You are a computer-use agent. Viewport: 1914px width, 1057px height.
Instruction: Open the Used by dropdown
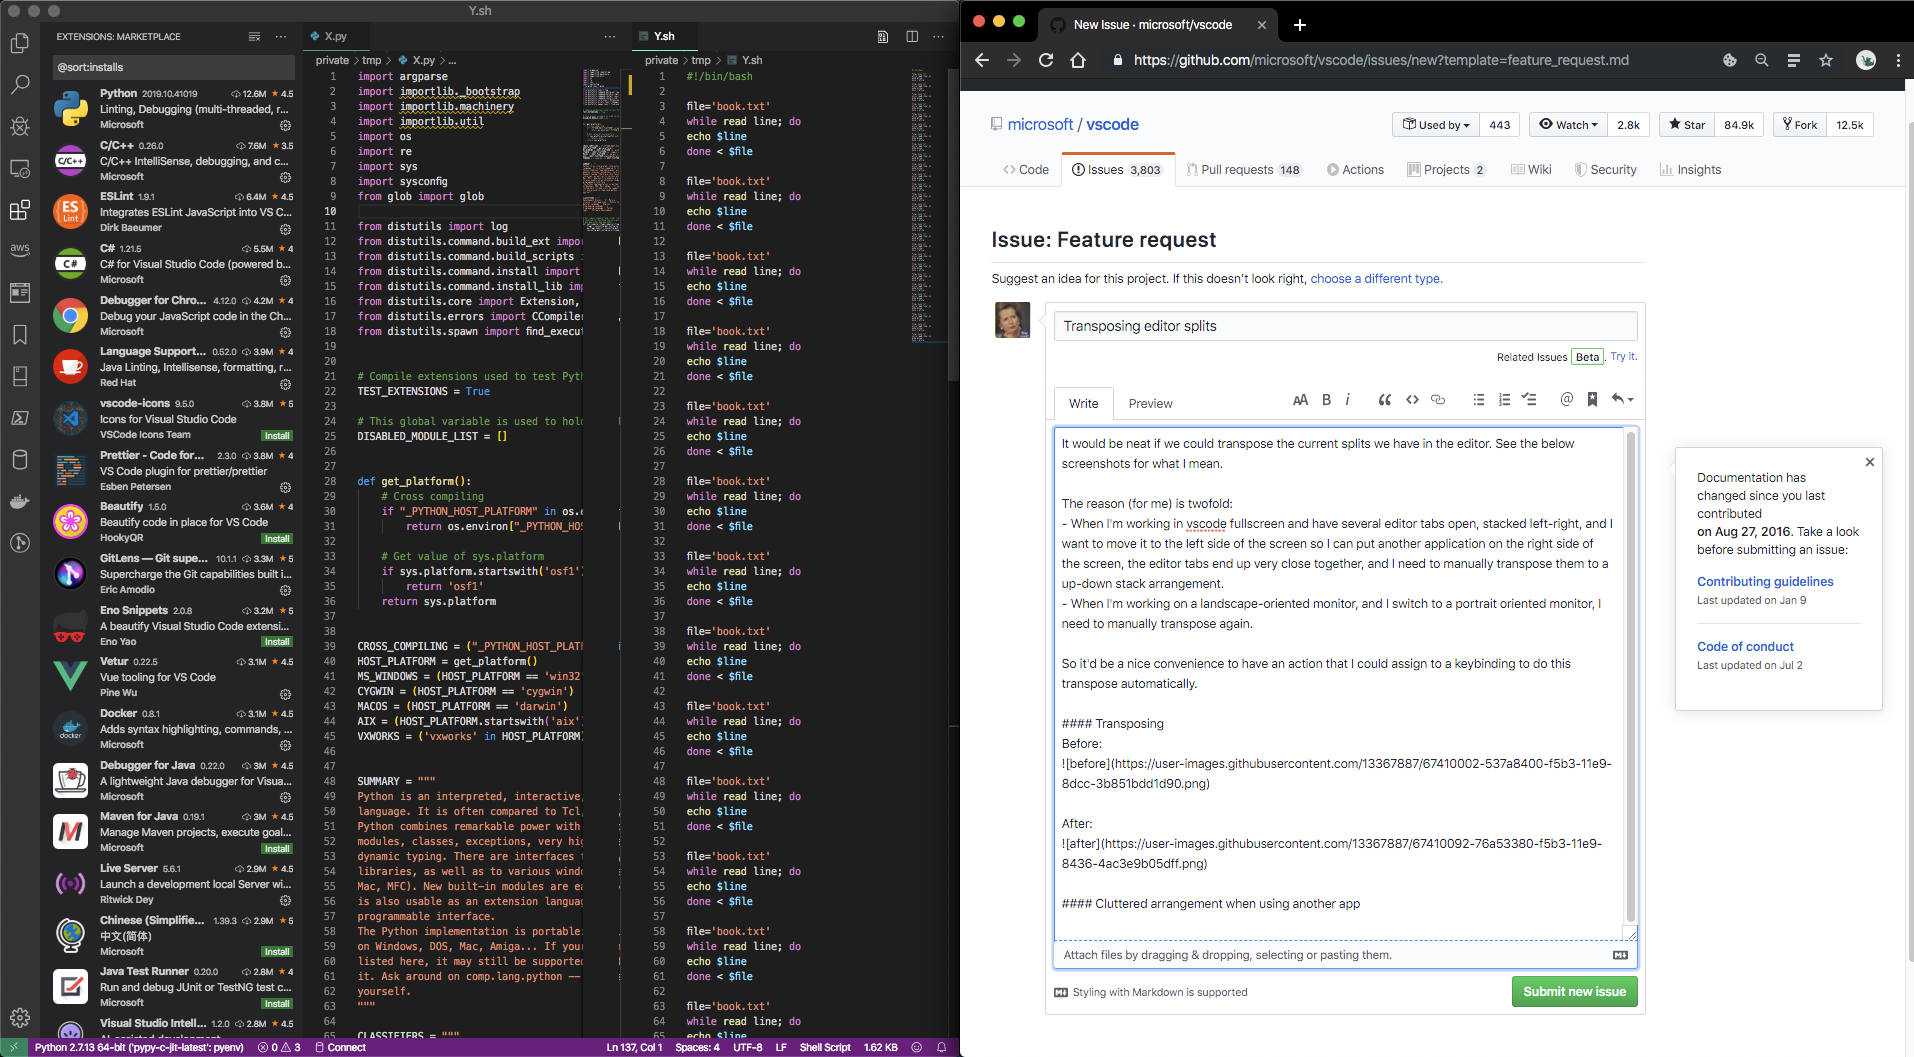click(x=1435, y=124)
